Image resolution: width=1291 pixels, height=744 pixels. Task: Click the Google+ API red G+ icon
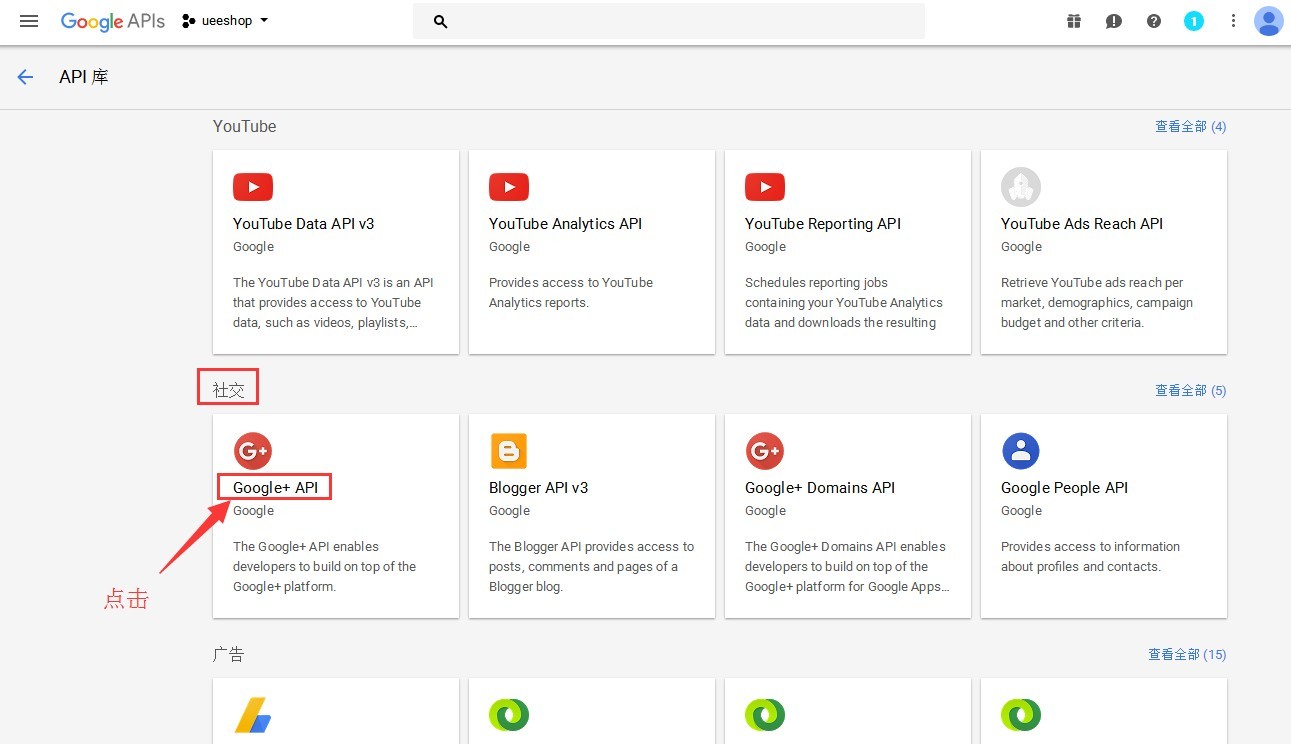[x=253, y=451]
